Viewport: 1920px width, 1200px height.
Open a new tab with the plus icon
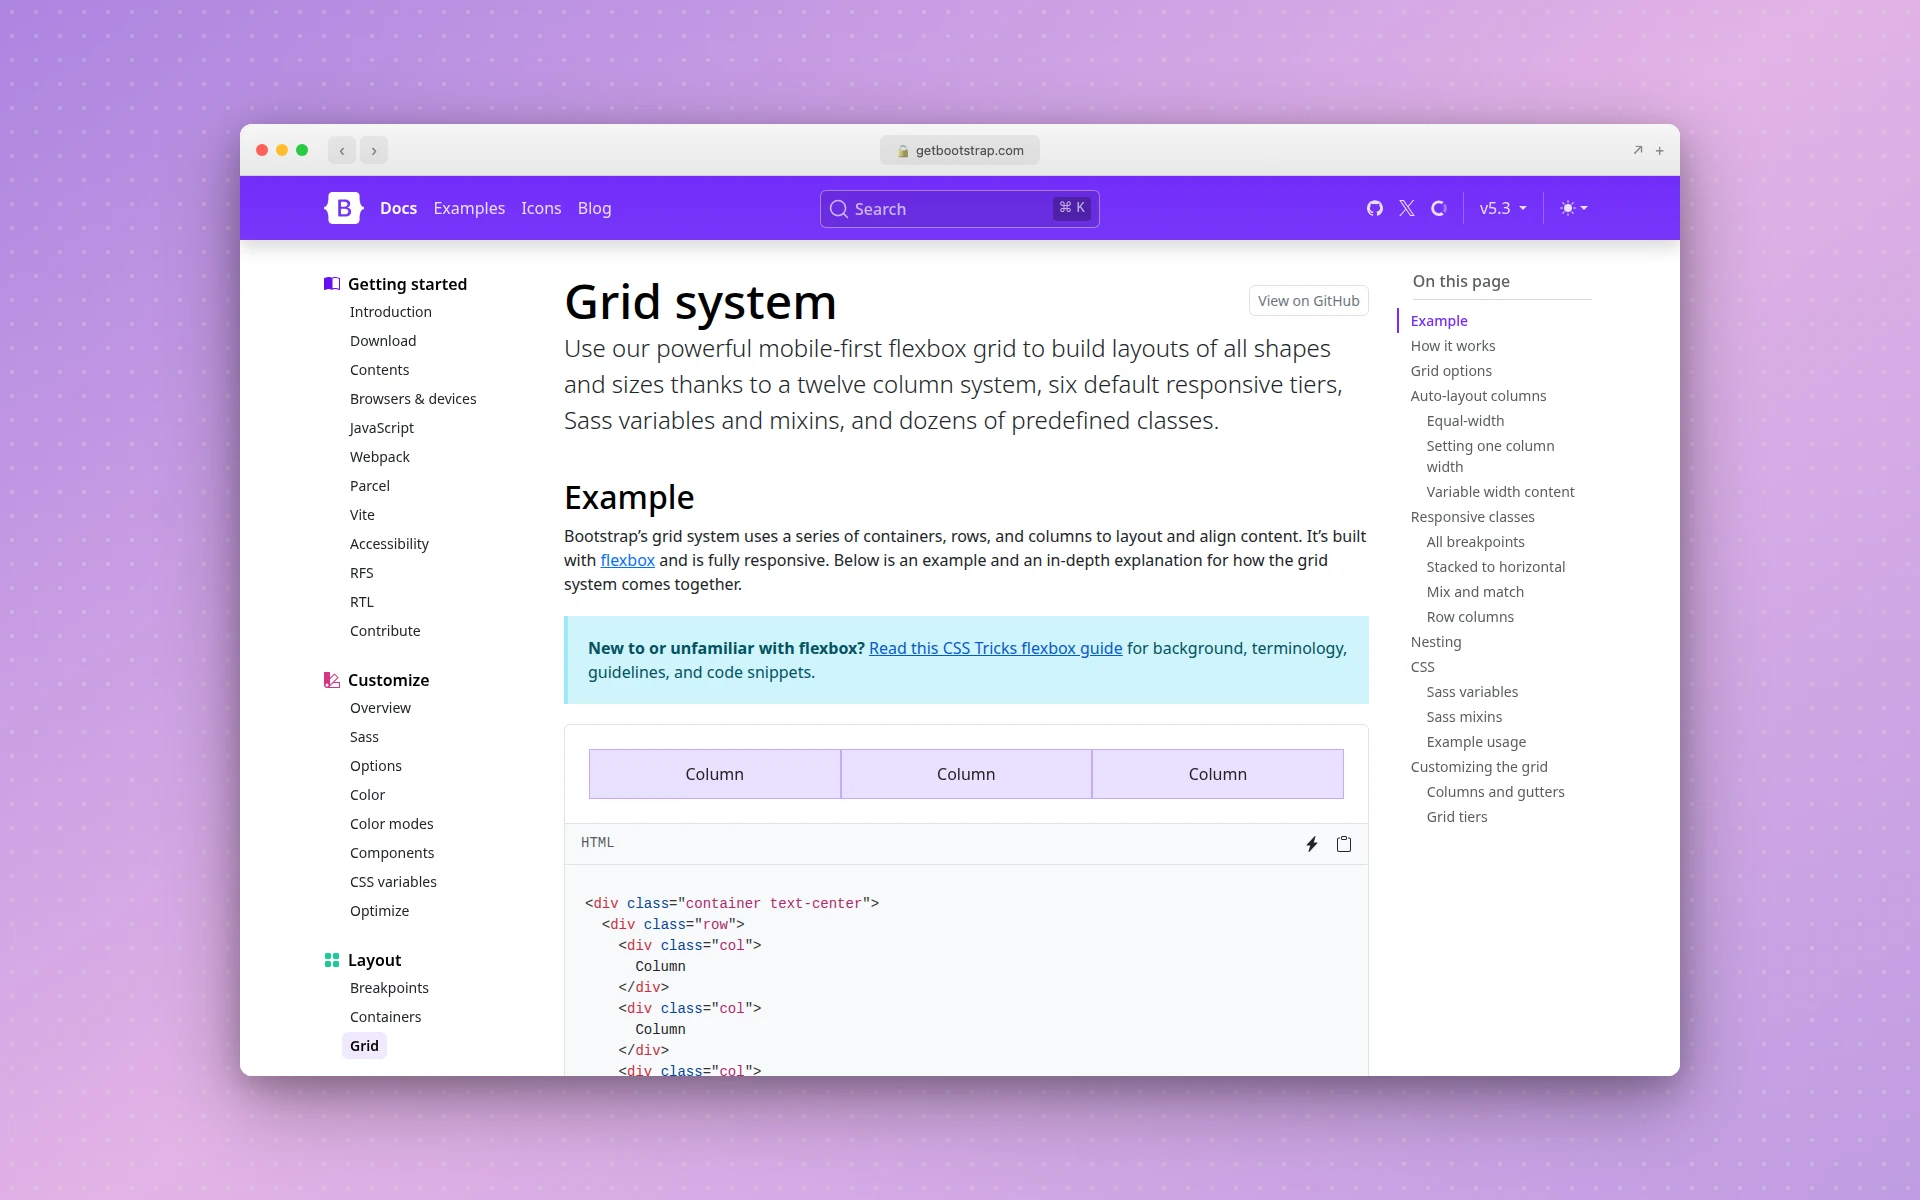(x=1660, y=151)
